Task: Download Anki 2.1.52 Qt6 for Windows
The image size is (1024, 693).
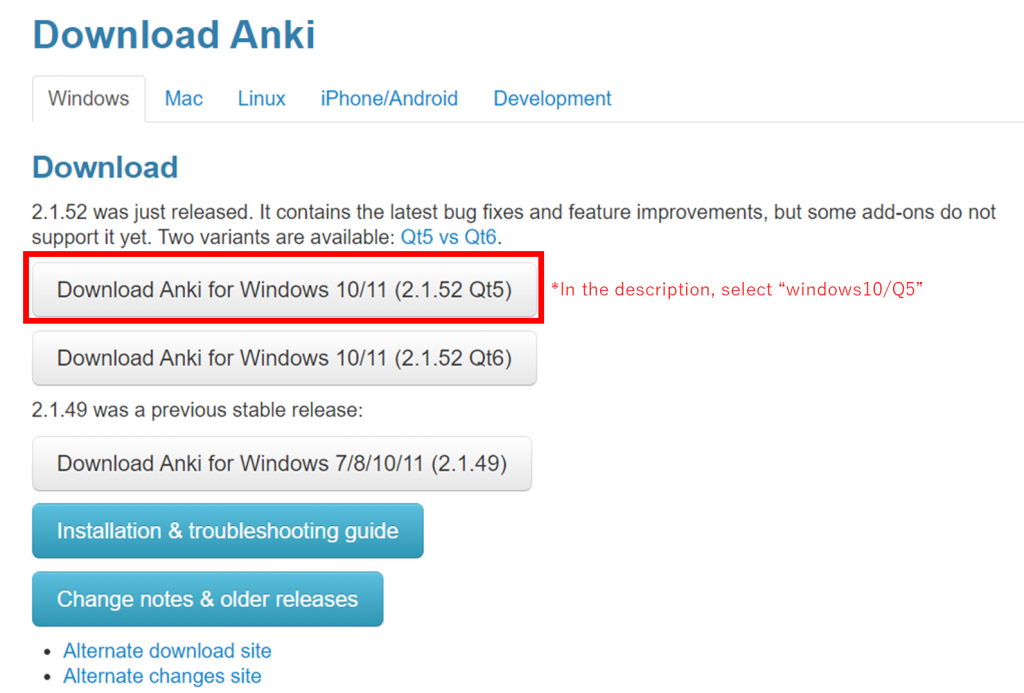Action: [x=284, y=358]
